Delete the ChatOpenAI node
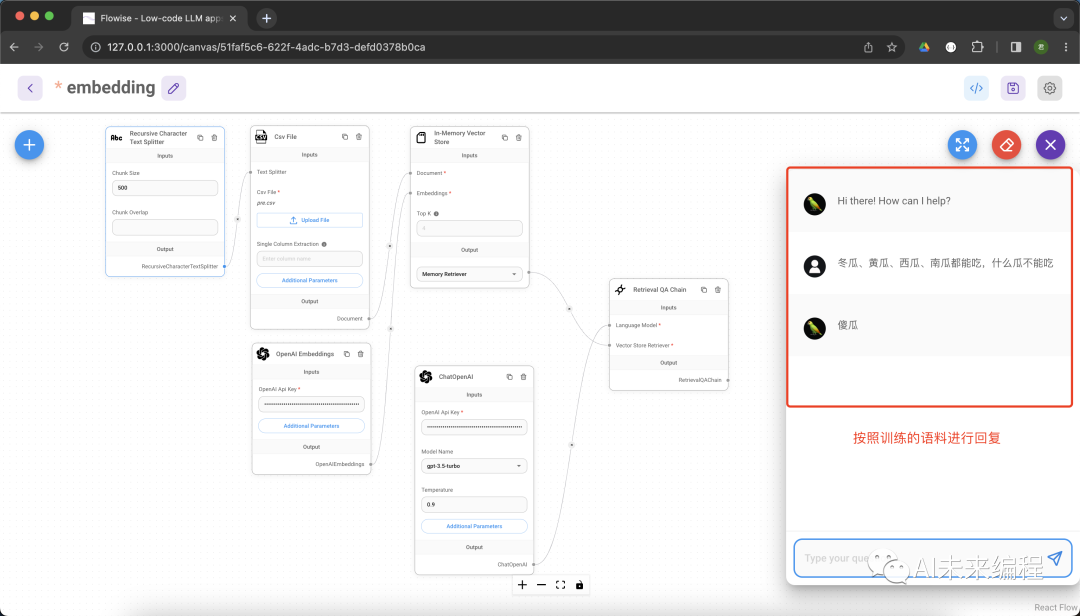 [523, 377]
